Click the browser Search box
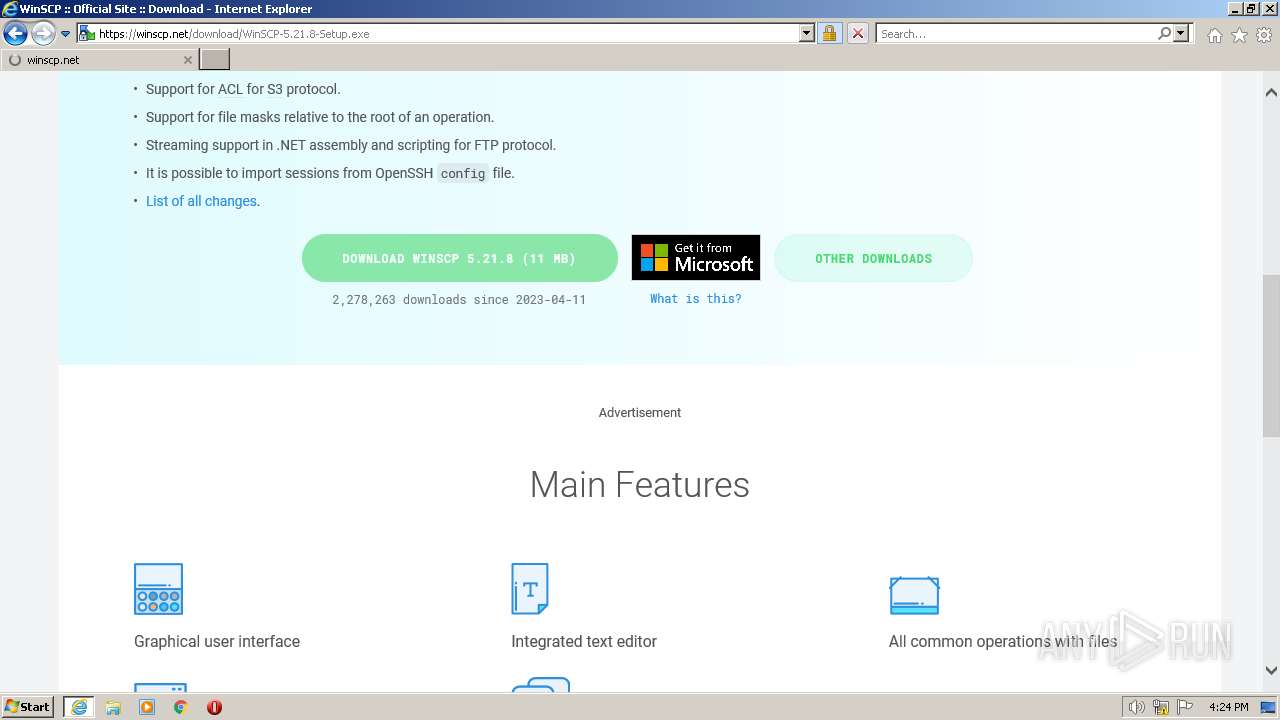This screenshot has width=1280, height=720. 1015,33
